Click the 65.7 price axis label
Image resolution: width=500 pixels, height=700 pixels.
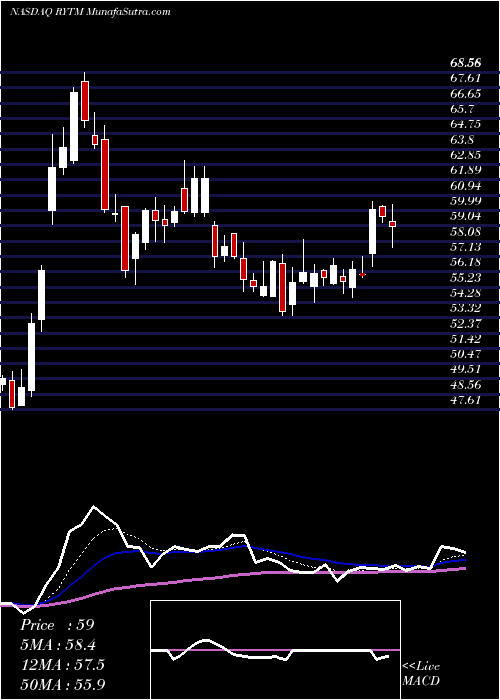pos(464,109)
